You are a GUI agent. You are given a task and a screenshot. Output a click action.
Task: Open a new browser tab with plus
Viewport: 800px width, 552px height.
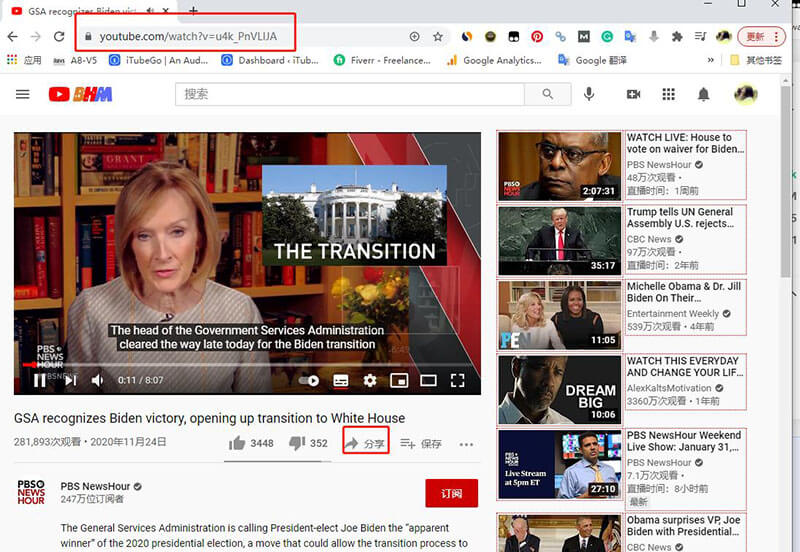coord(193,10)
